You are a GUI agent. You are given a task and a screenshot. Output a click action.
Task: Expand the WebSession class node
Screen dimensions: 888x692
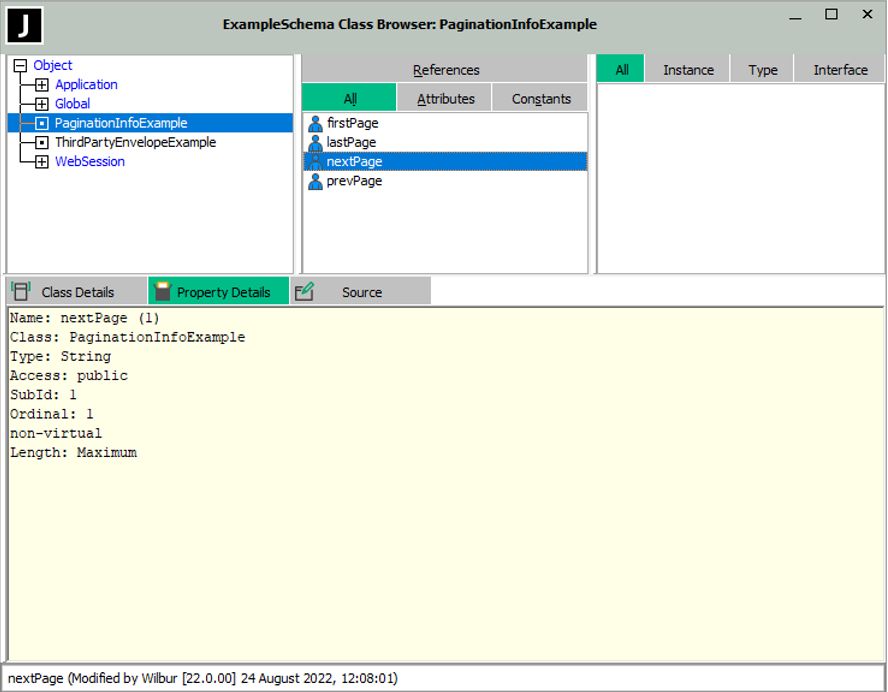click(x=42, y=162)
